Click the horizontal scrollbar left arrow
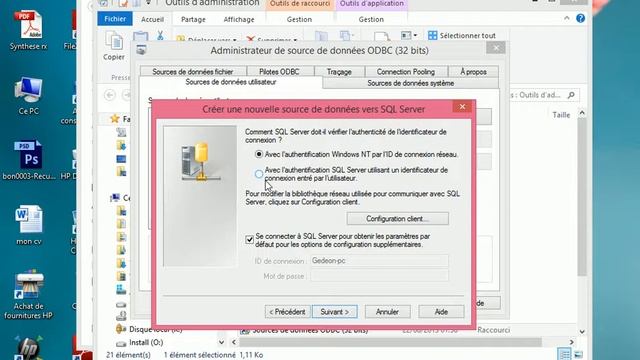Image resolution: width=640 pixels, height=360 pixels. click(x=234, y=342)
